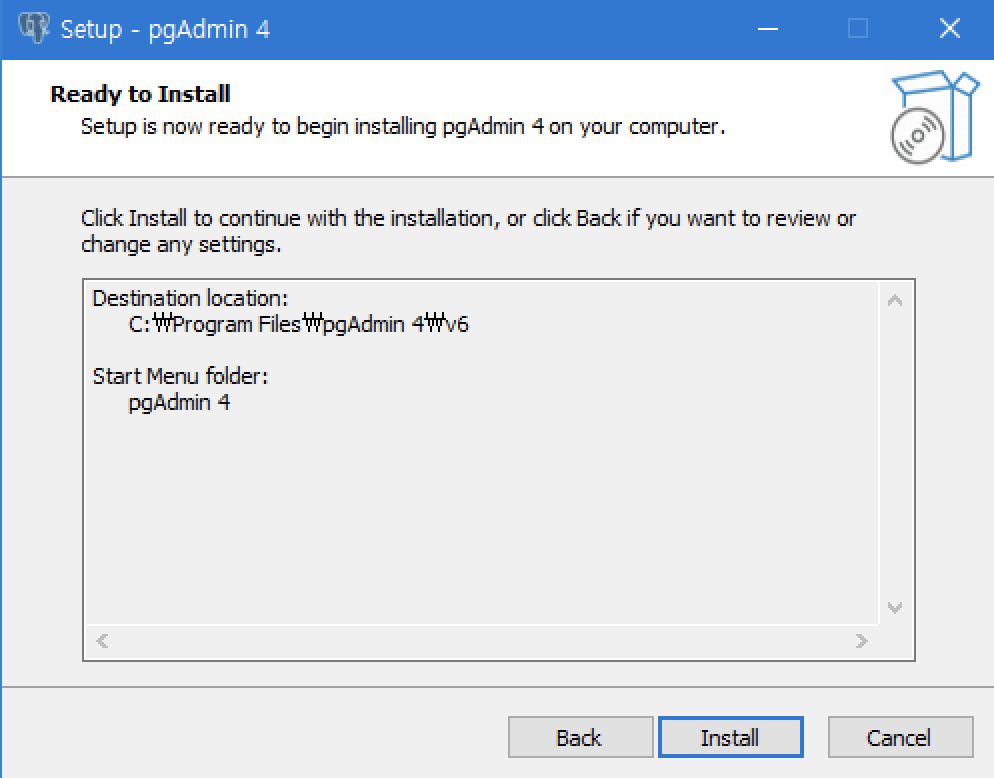Click the Install button

point(730,737)
